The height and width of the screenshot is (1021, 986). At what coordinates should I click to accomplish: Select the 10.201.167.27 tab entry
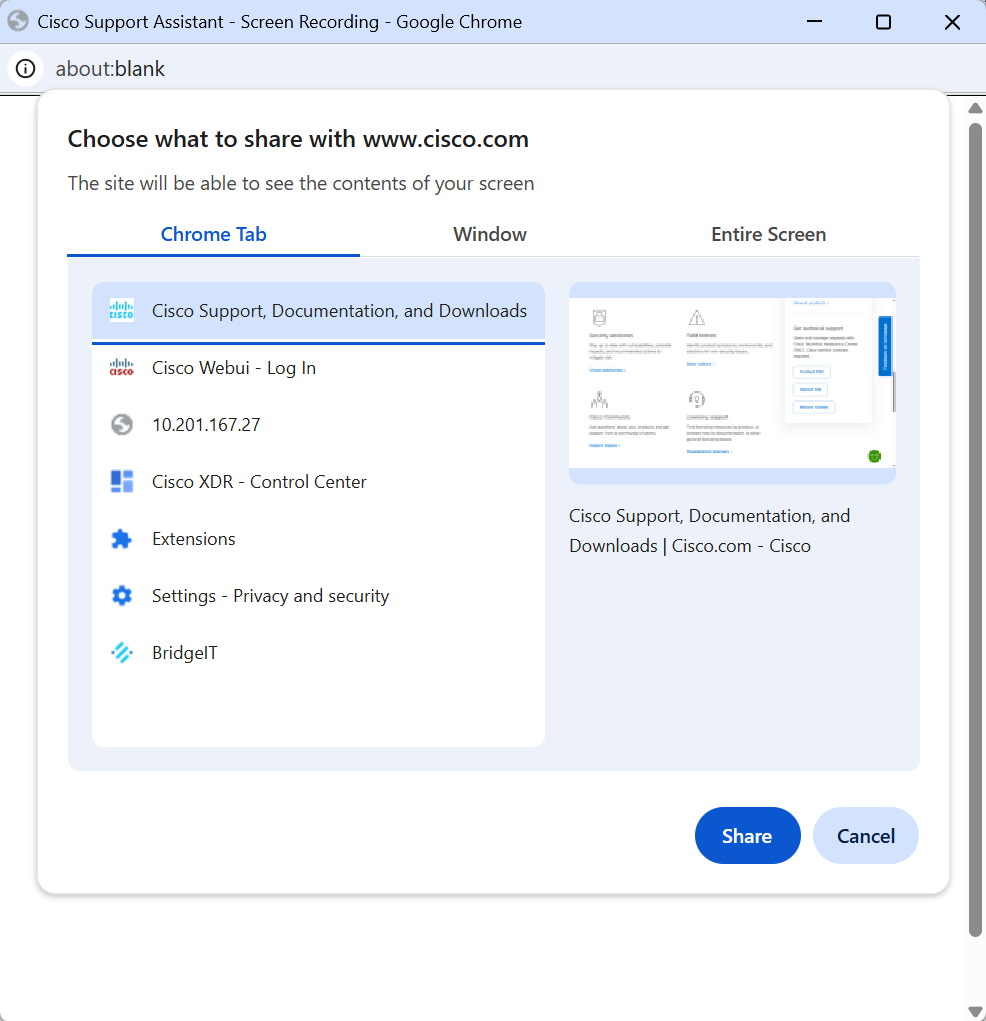click(318, 425)
